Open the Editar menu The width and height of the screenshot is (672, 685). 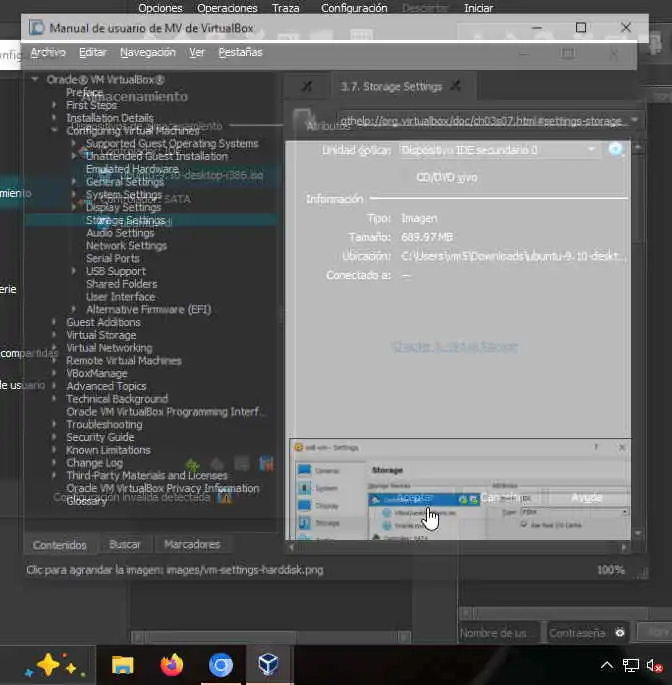(92, 52)
